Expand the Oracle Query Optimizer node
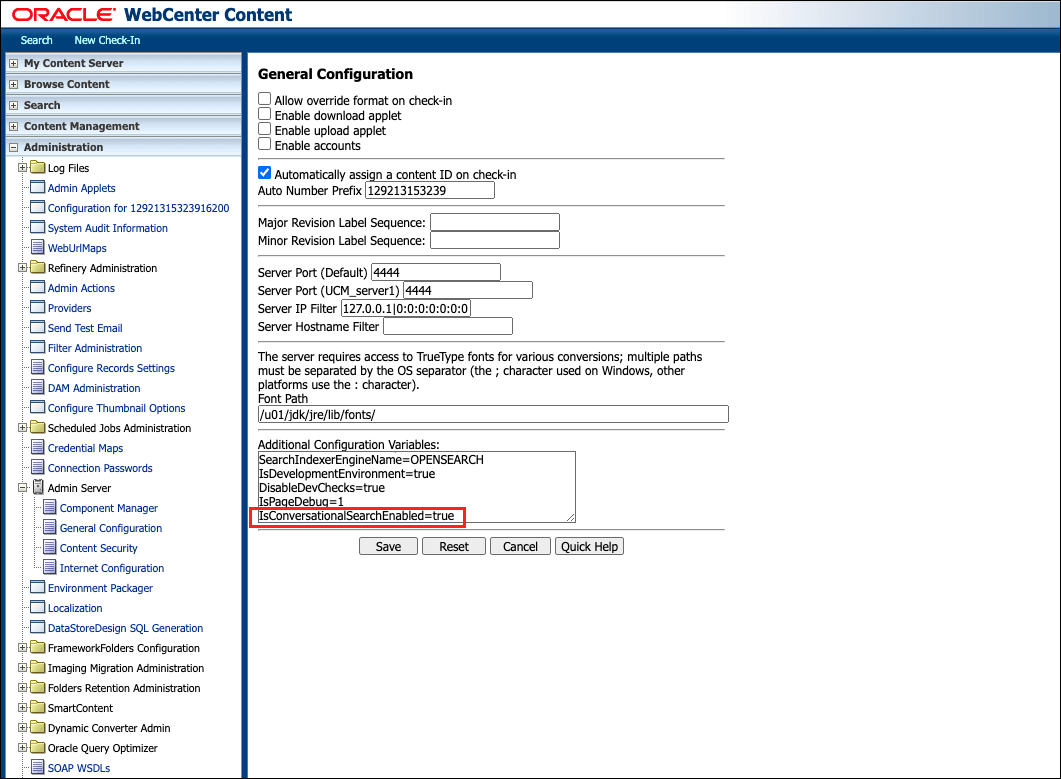The width and height of the screenshot is (1061, 779). pyautogui.click(x=22, y=748)
